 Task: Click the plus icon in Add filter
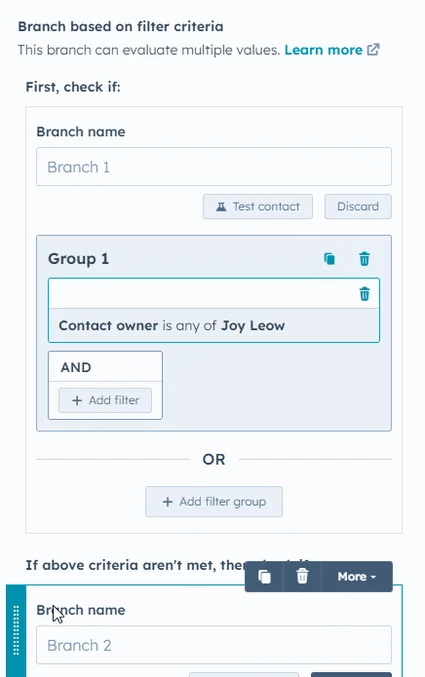pyautogui.click(x=77, y=401)
